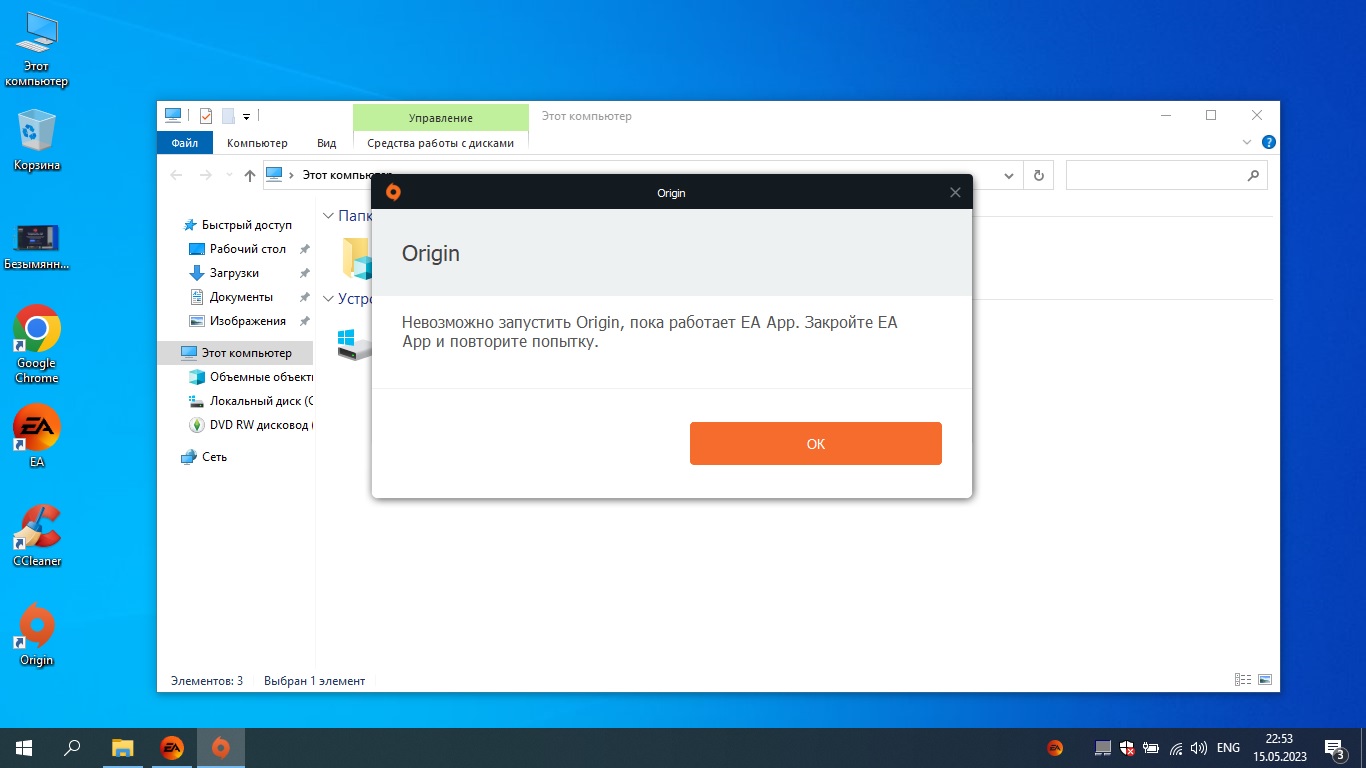Select the Корзина recycle bin icon
Image resolution: width=1366 pixels, height=768 pixels.
point(37,141)
